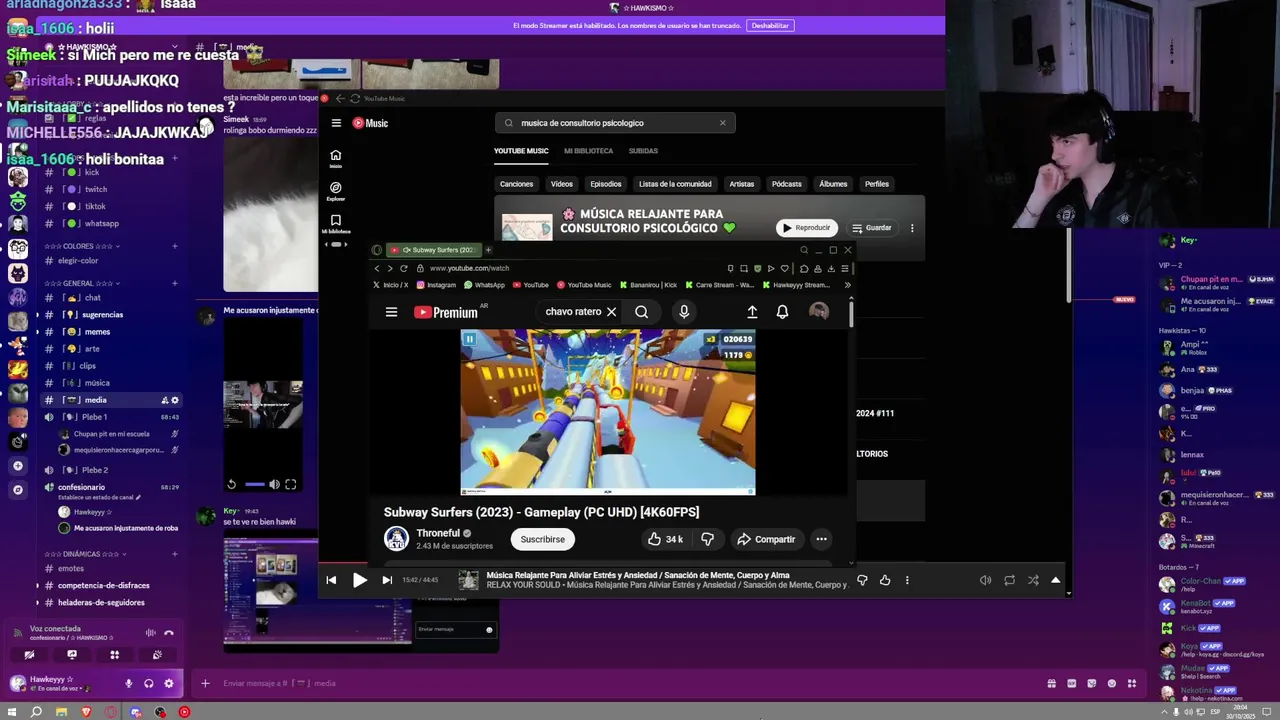This screenshot has width=1280, height=720.
Task: Click Reproducir button on playlist
Action: click(x=806, y=228)
